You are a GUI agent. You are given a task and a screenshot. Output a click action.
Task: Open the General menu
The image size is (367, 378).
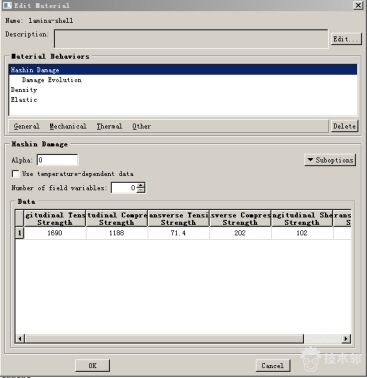27,126
